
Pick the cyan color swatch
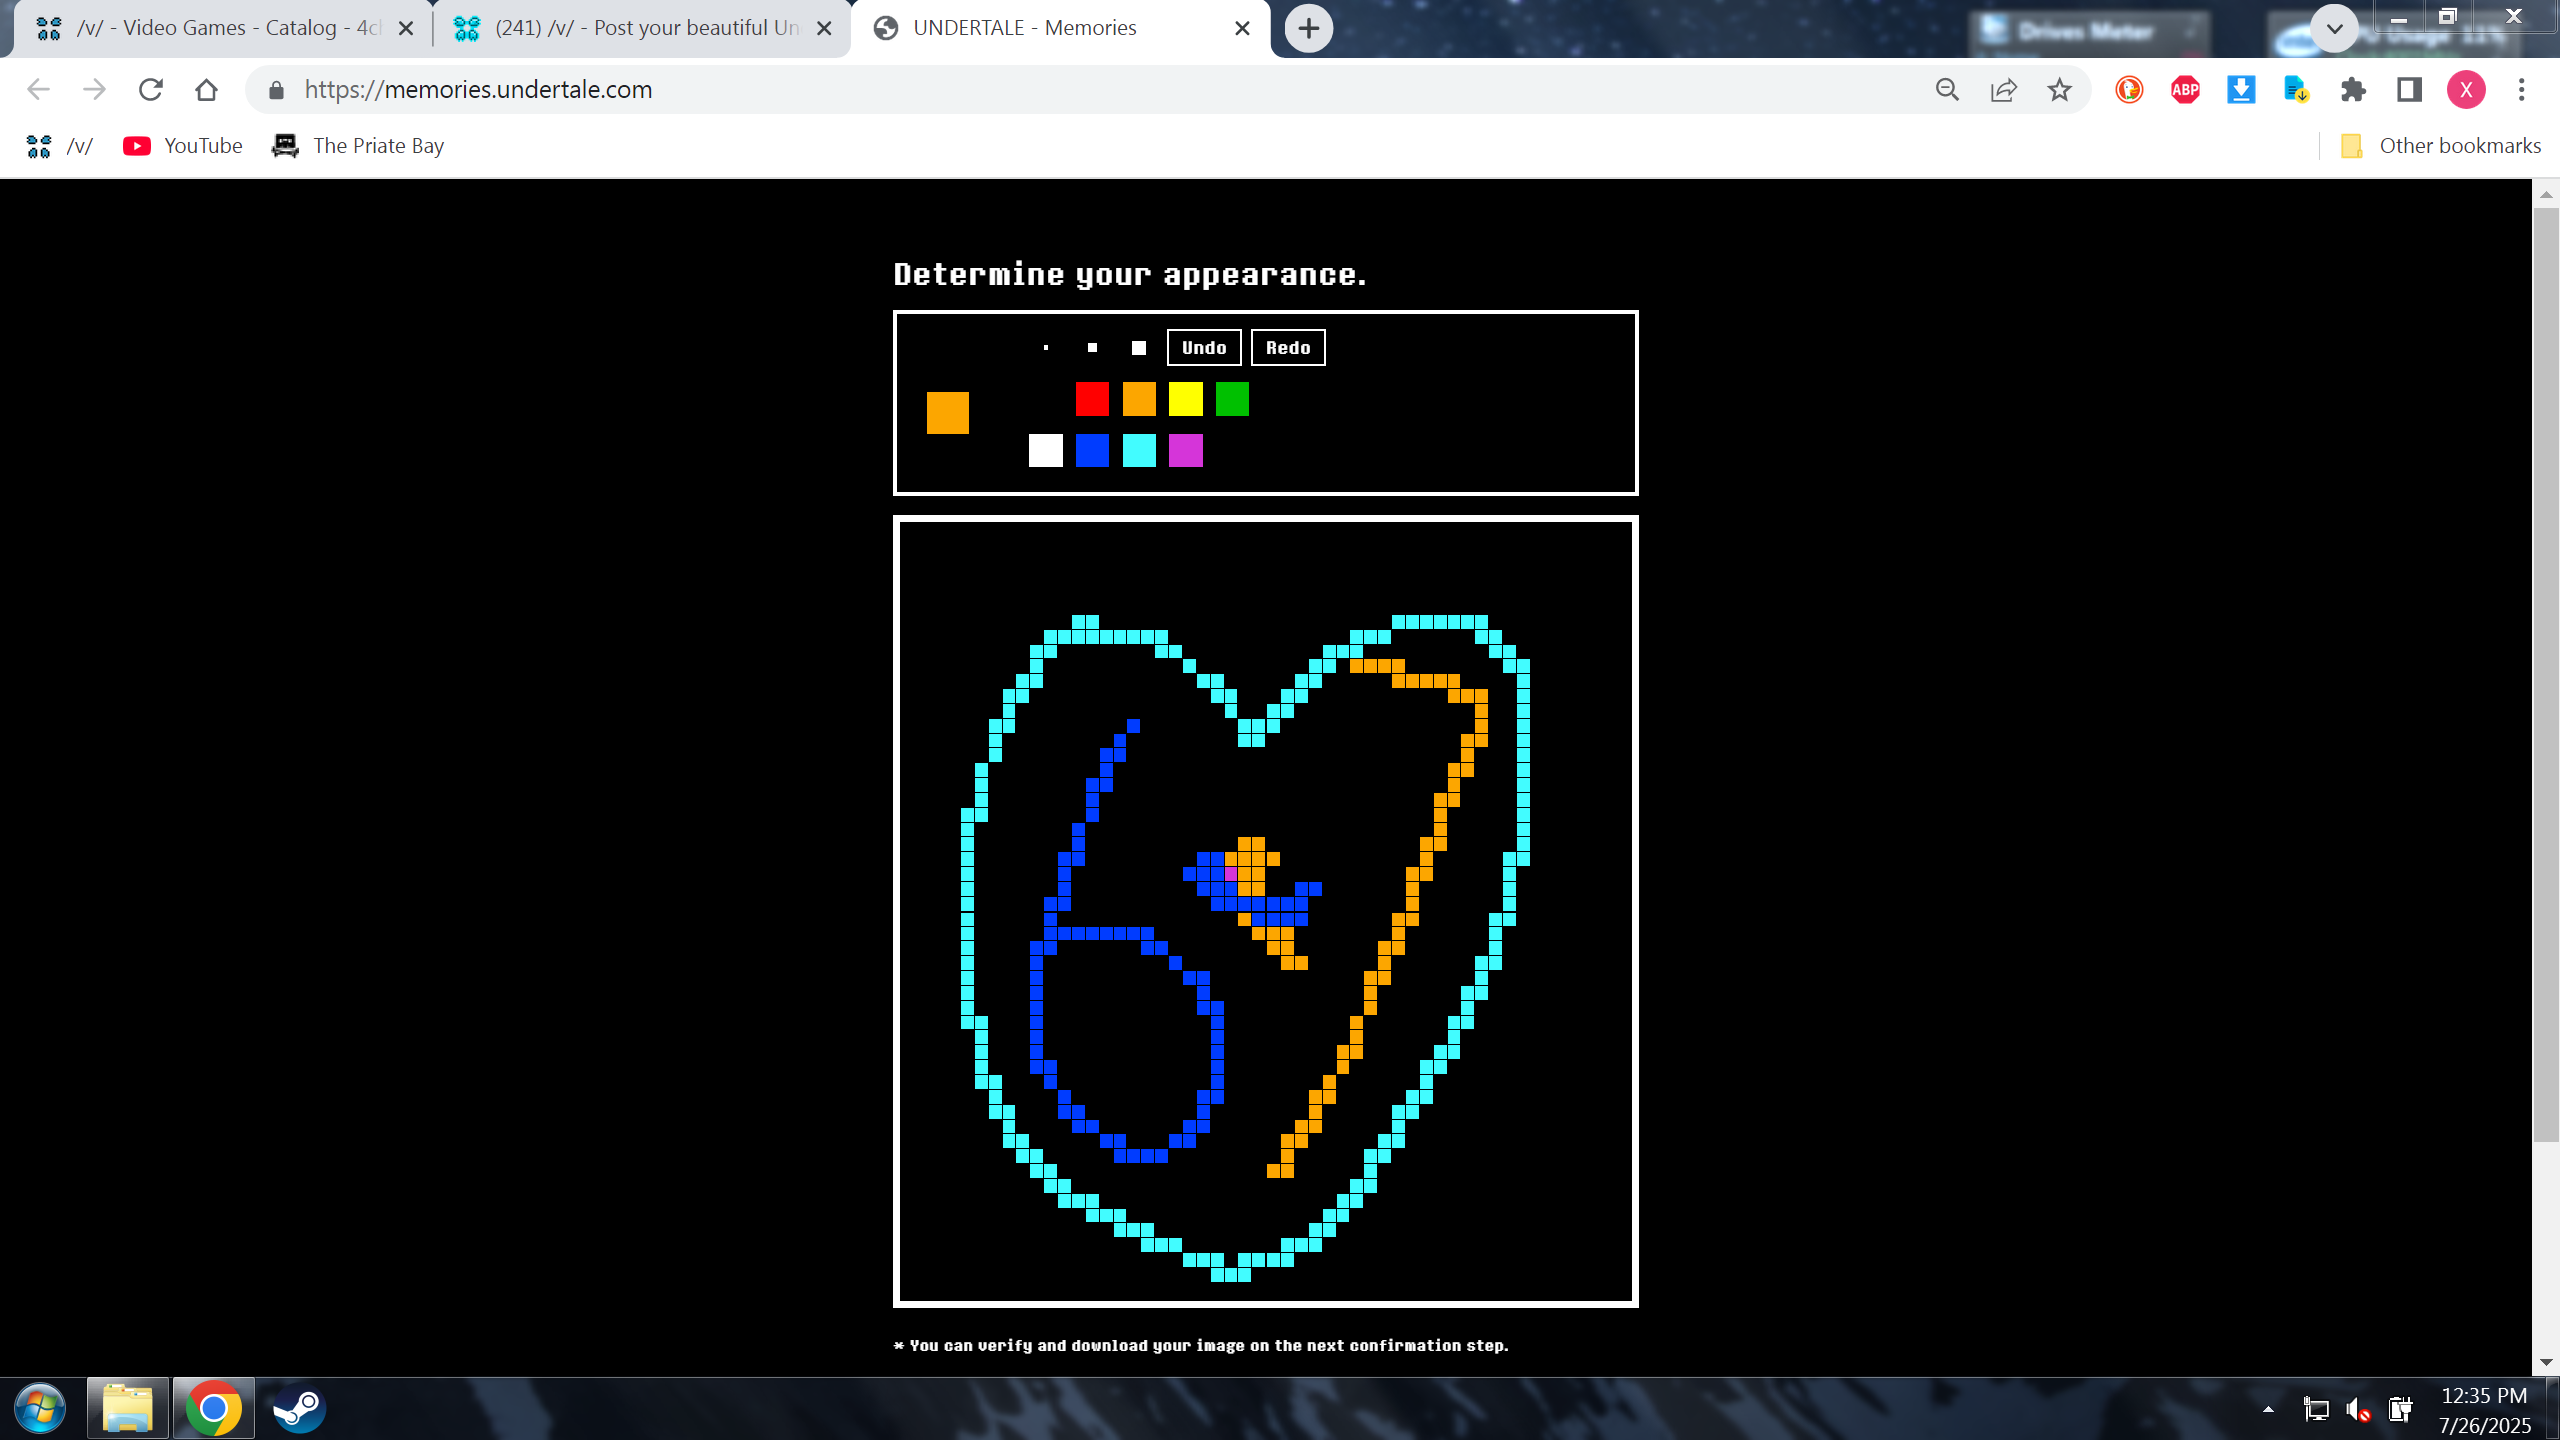click(1139, 450)
